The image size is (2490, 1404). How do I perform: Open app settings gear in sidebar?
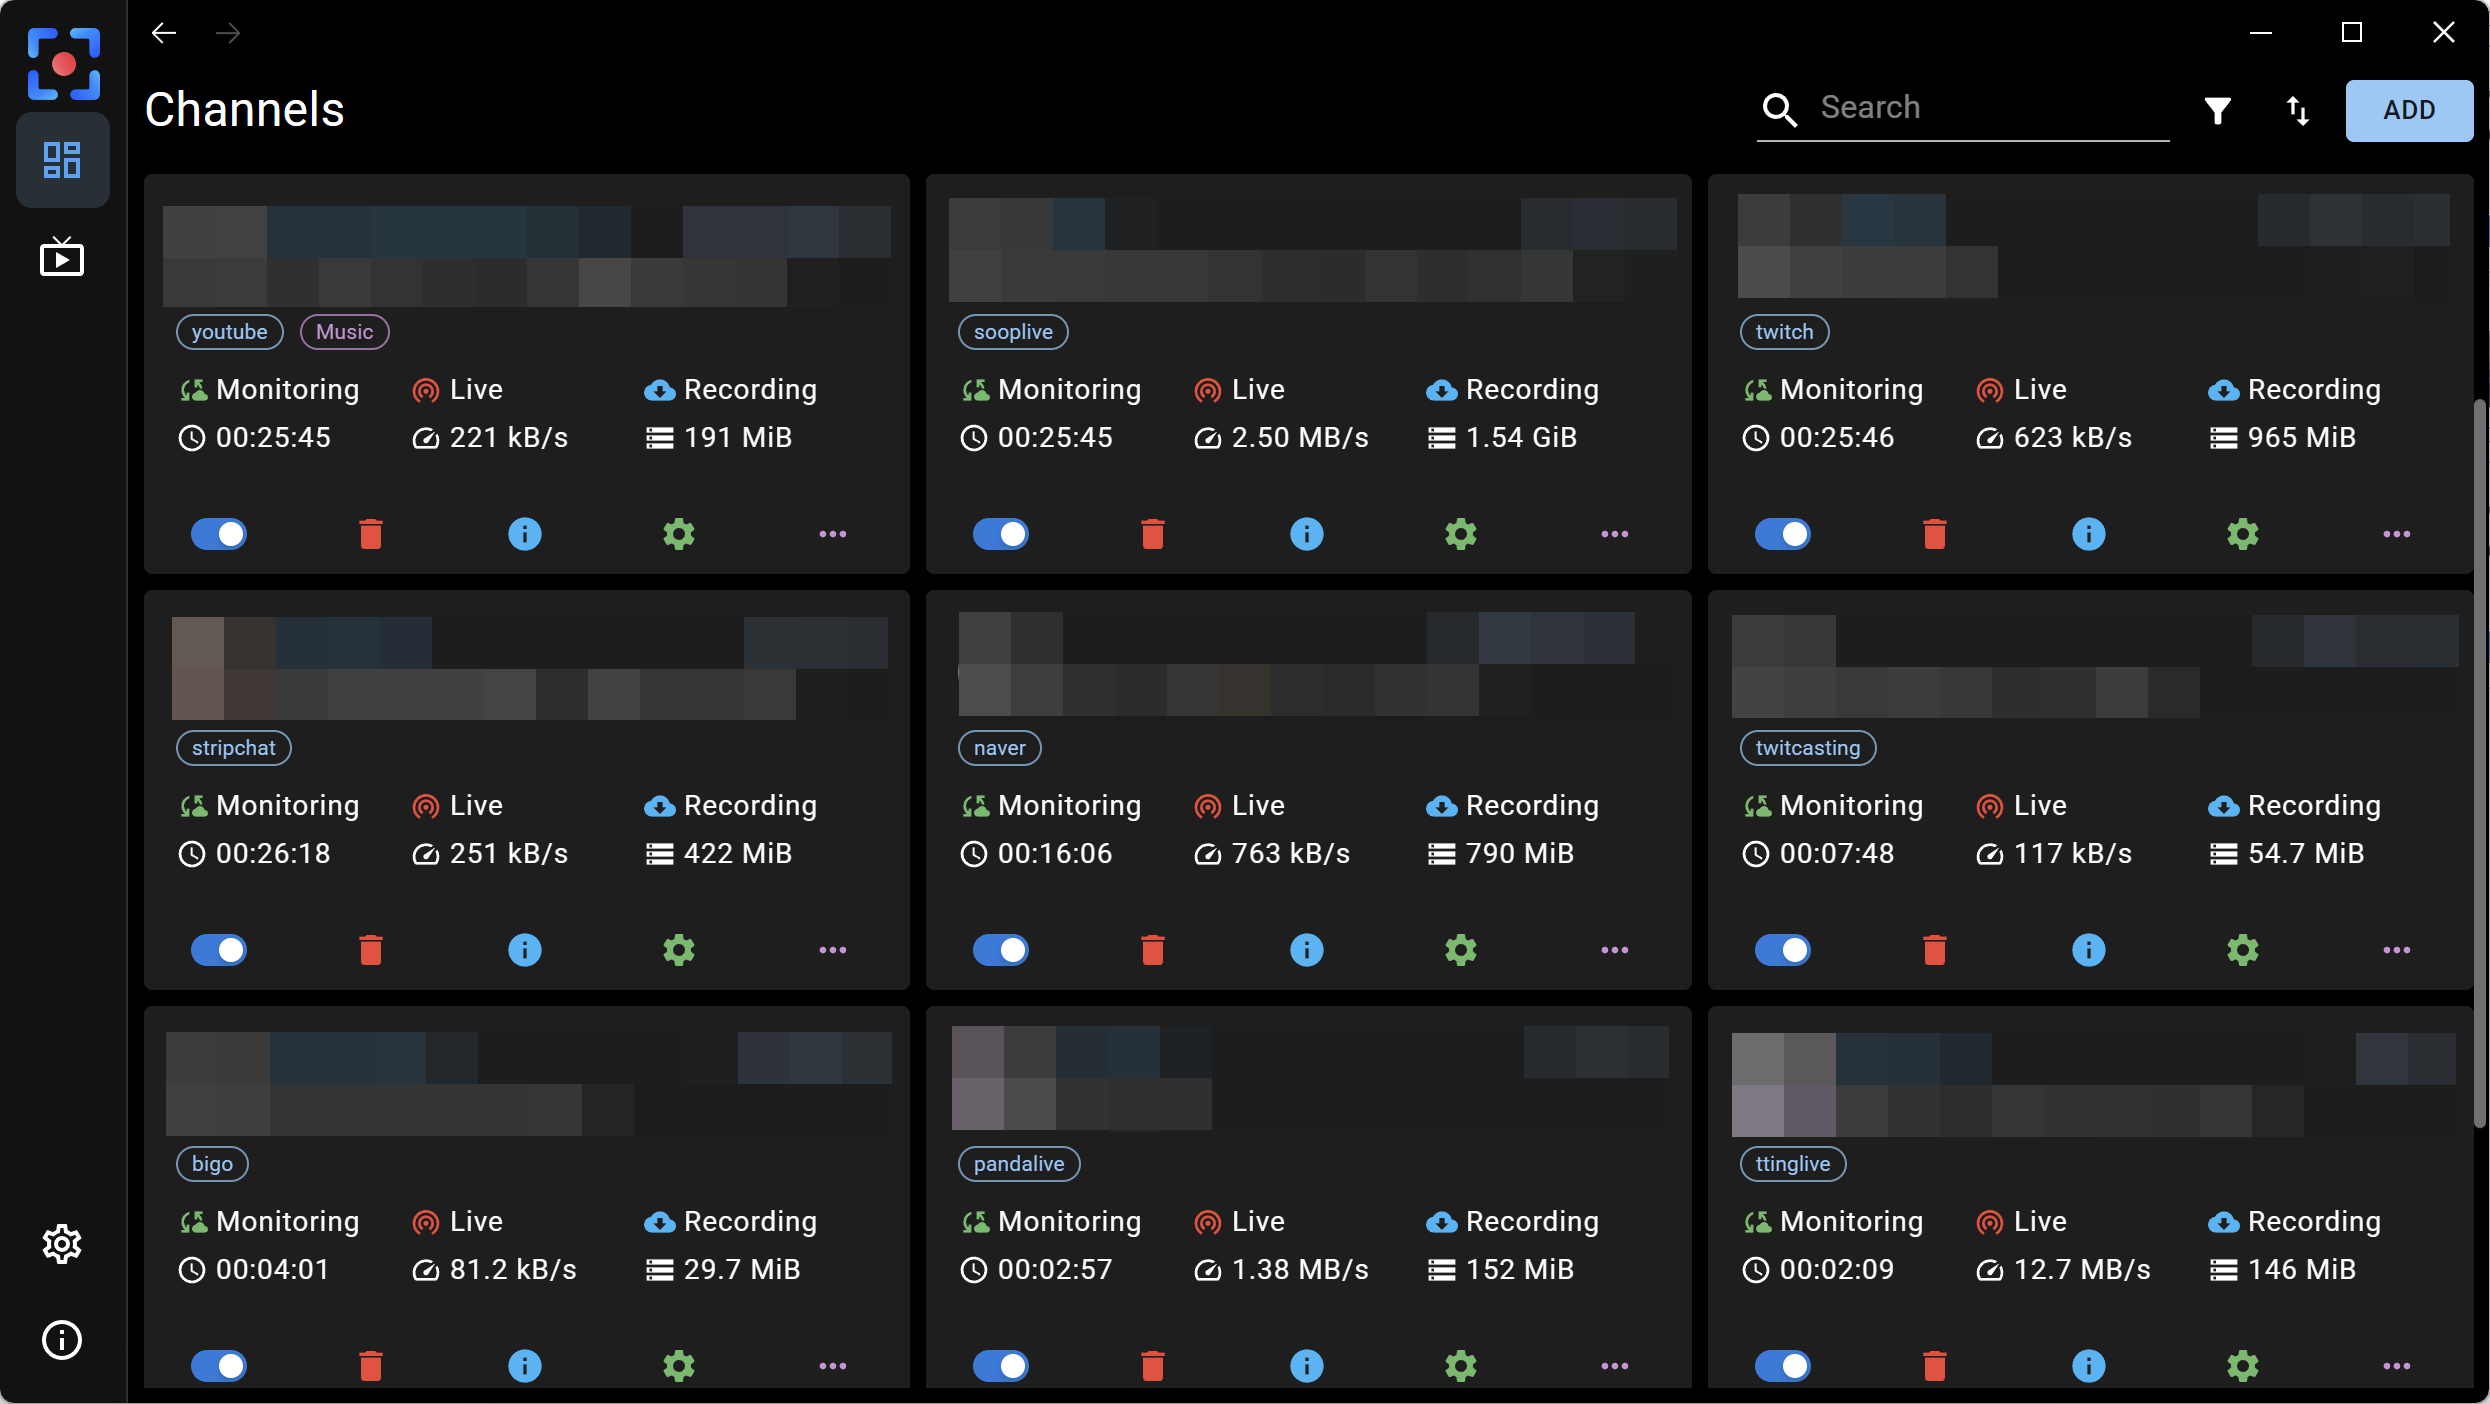tap(62, 1244)
